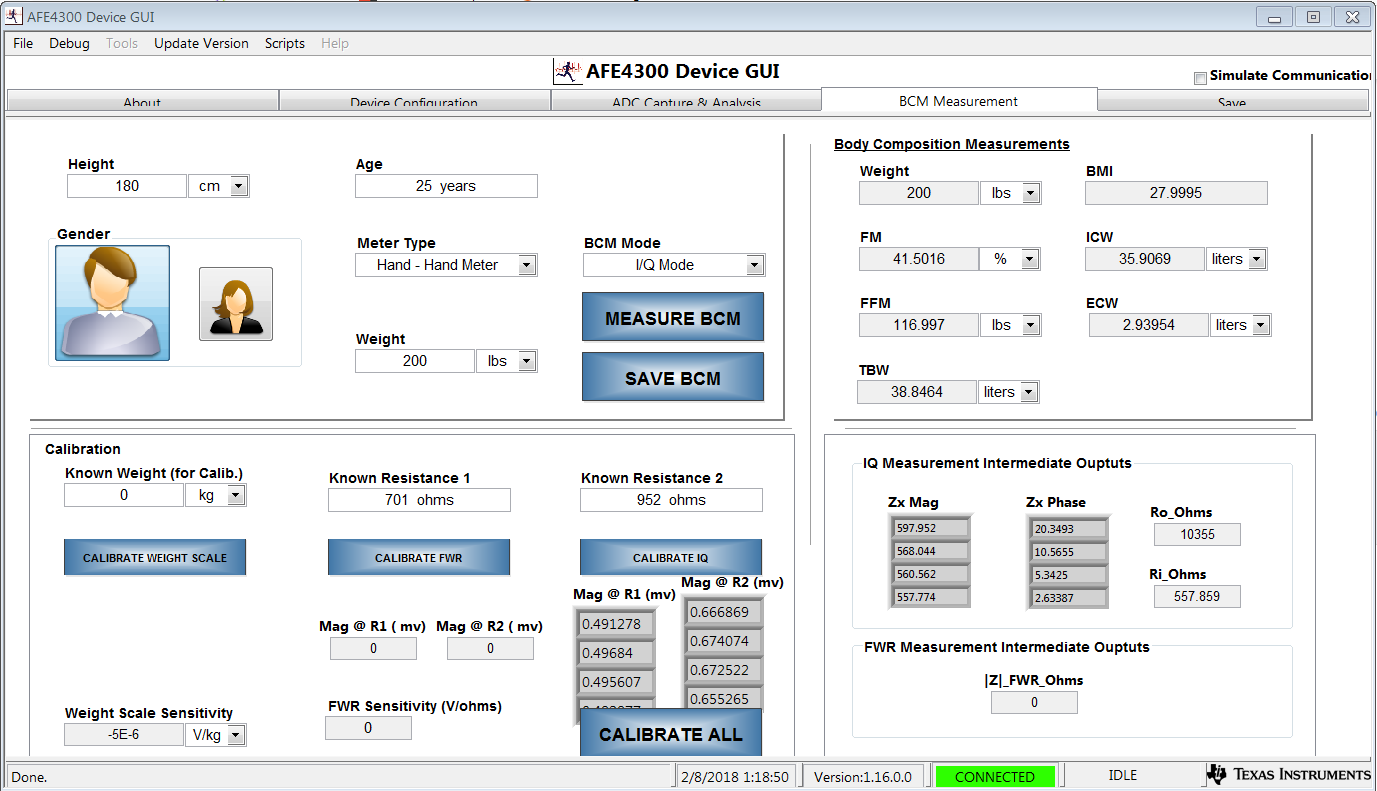Click the Ri_Ohms value 557.859
This screenshot has width=1377, height=791.
pyautogui.click(x=1197, y=596)
